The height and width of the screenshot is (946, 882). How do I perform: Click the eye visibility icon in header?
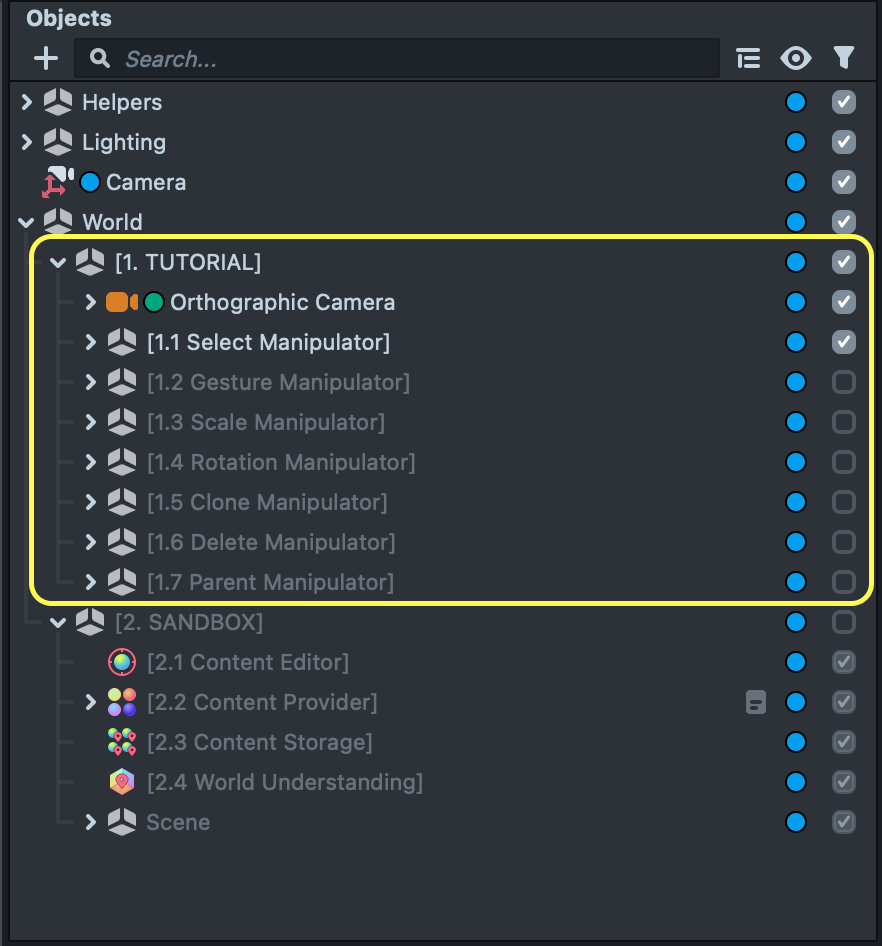[796, 59]
